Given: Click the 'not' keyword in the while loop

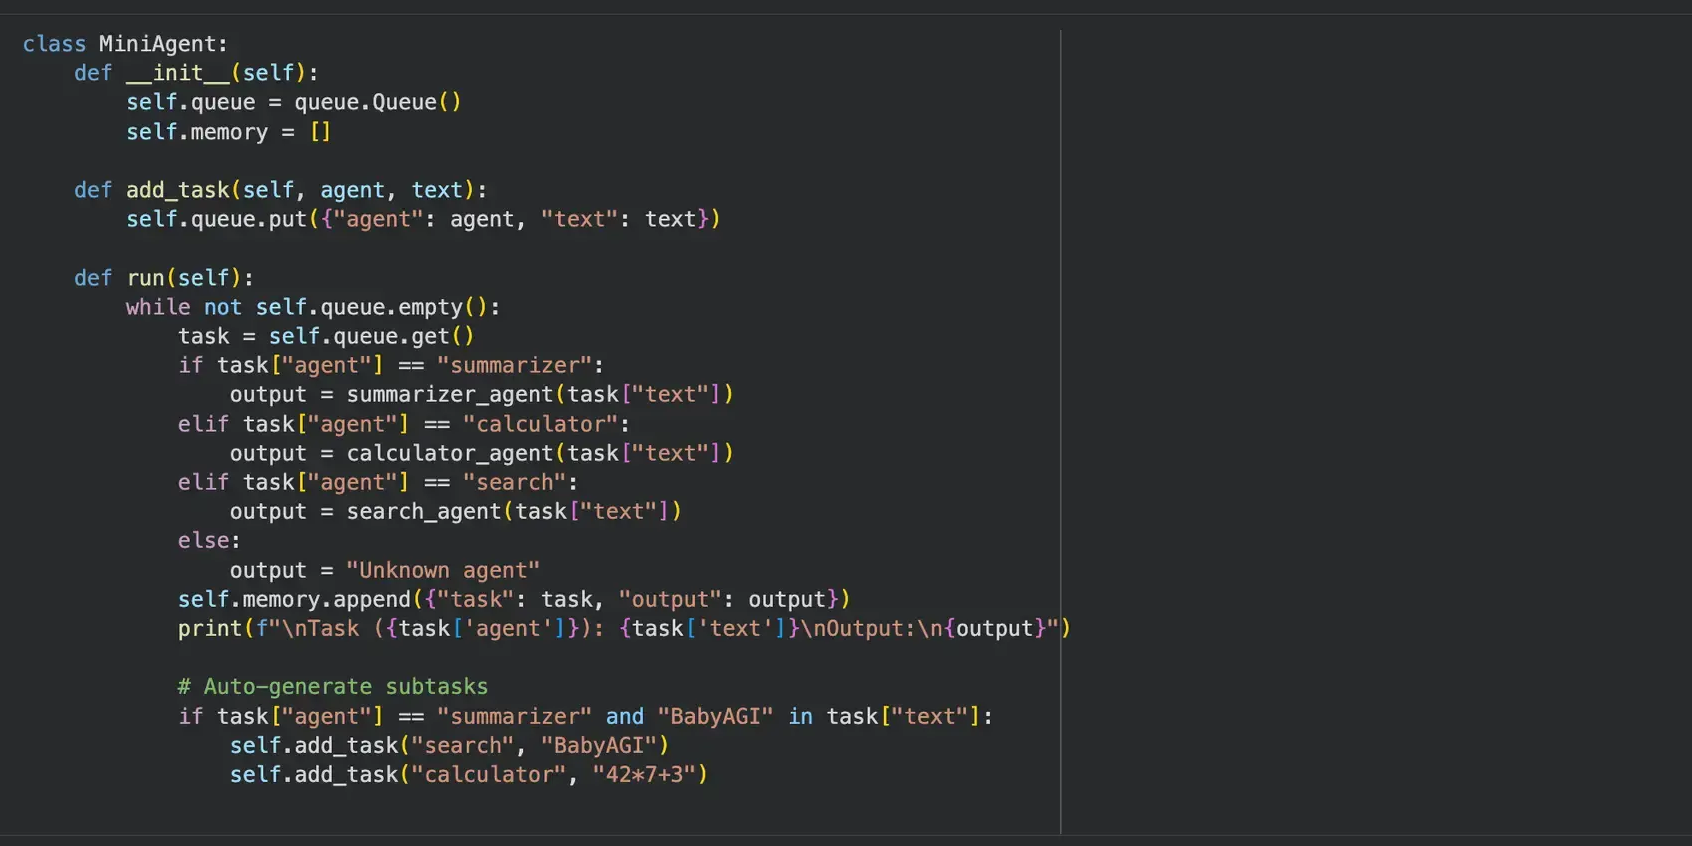Looking at the screenshot, I should coord(222,307).
